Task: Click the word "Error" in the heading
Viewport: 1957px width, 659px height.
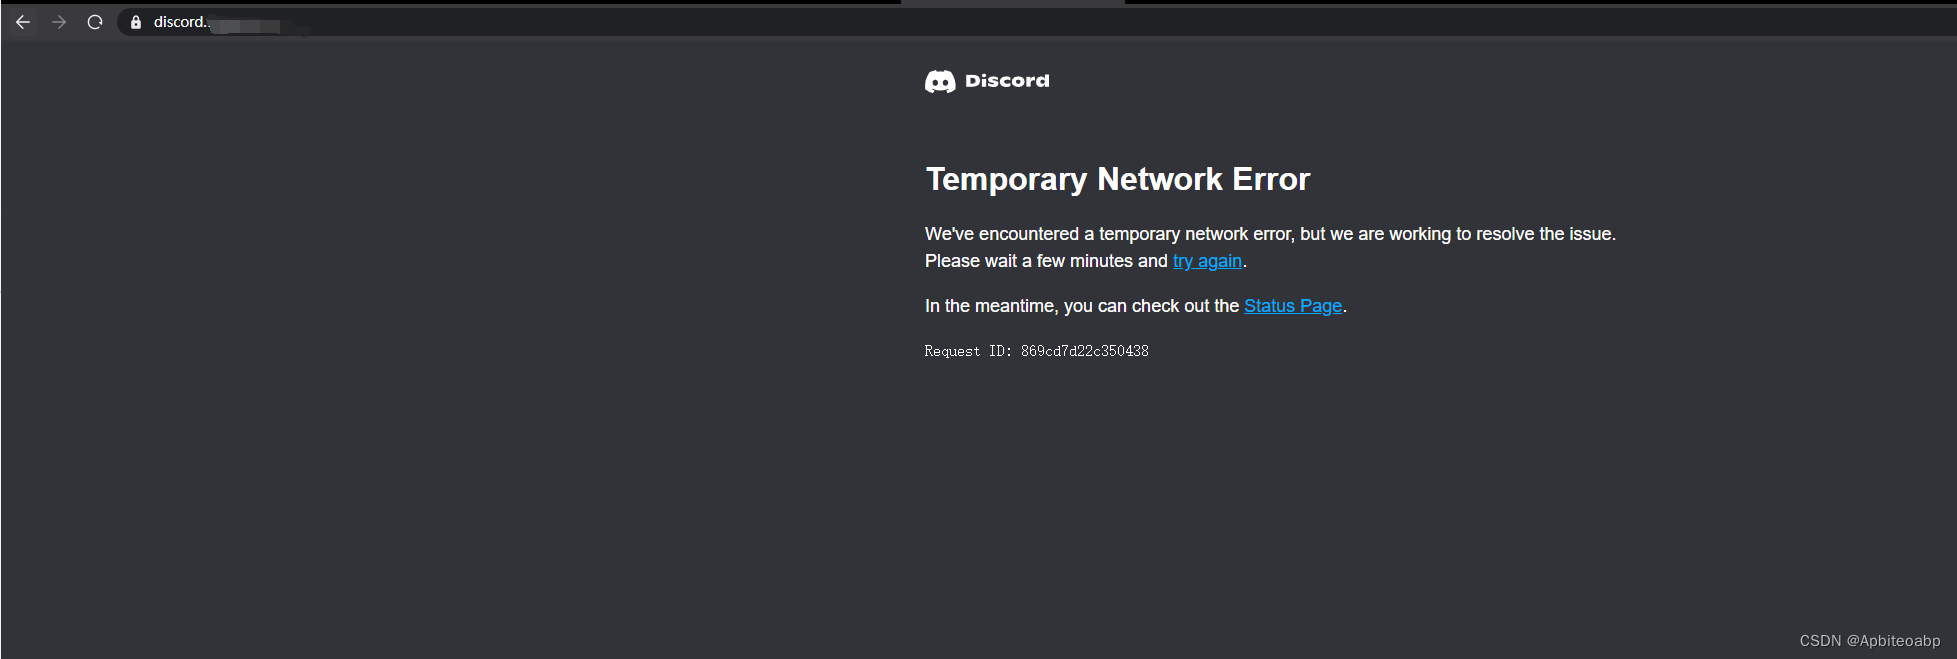Action: (1271, 179)
